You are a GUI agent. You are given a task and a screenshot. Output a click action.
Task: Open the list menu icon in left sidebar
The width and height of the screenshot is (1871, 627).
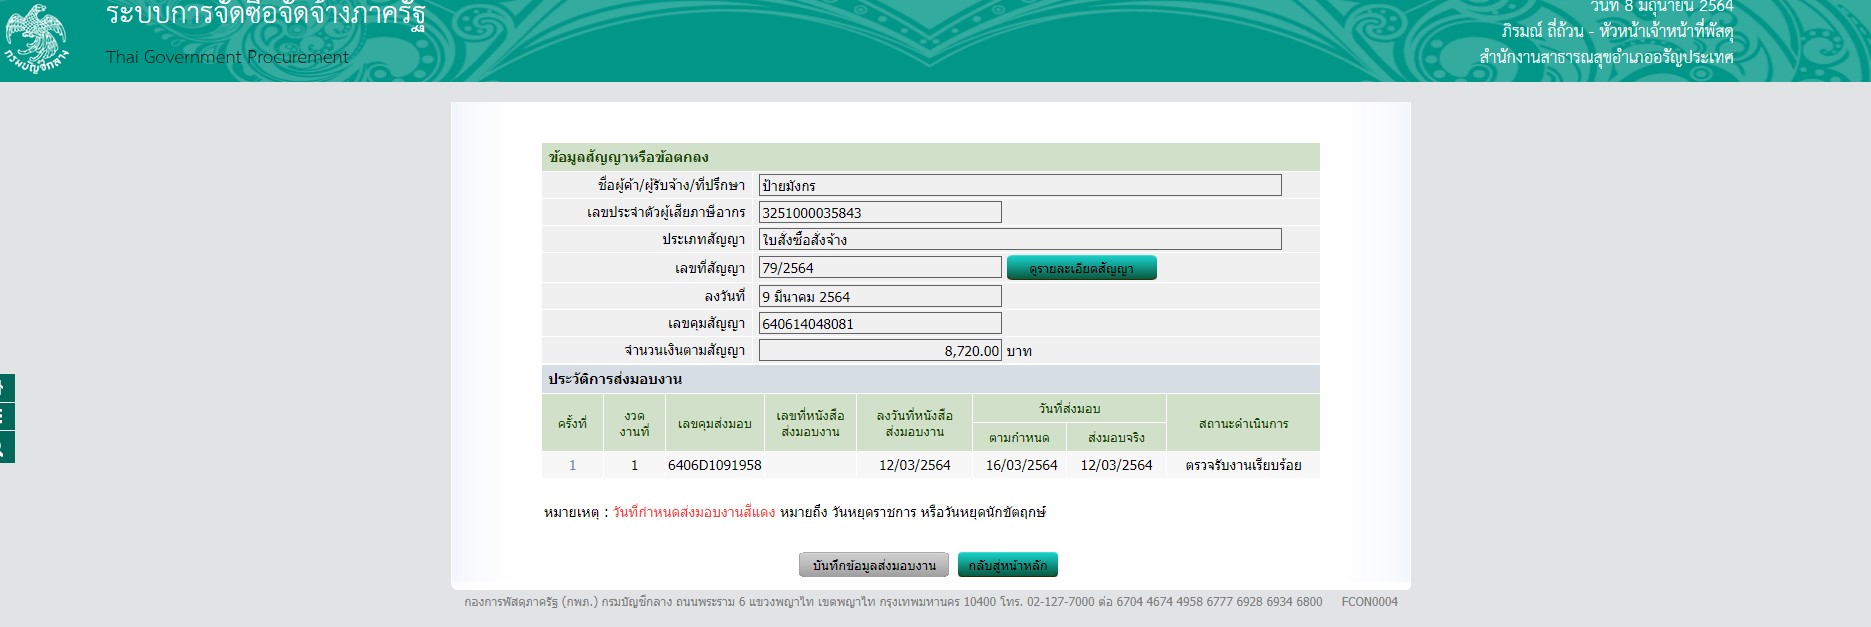tap(5, 417)
